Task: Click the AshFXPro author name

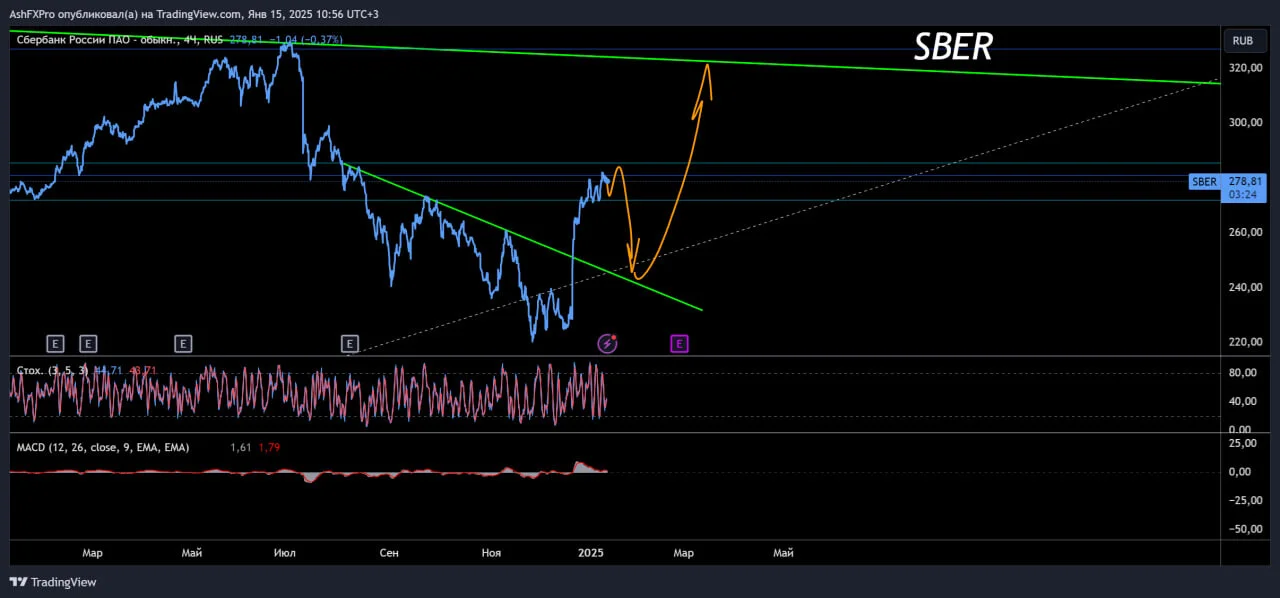Action: 32,14
